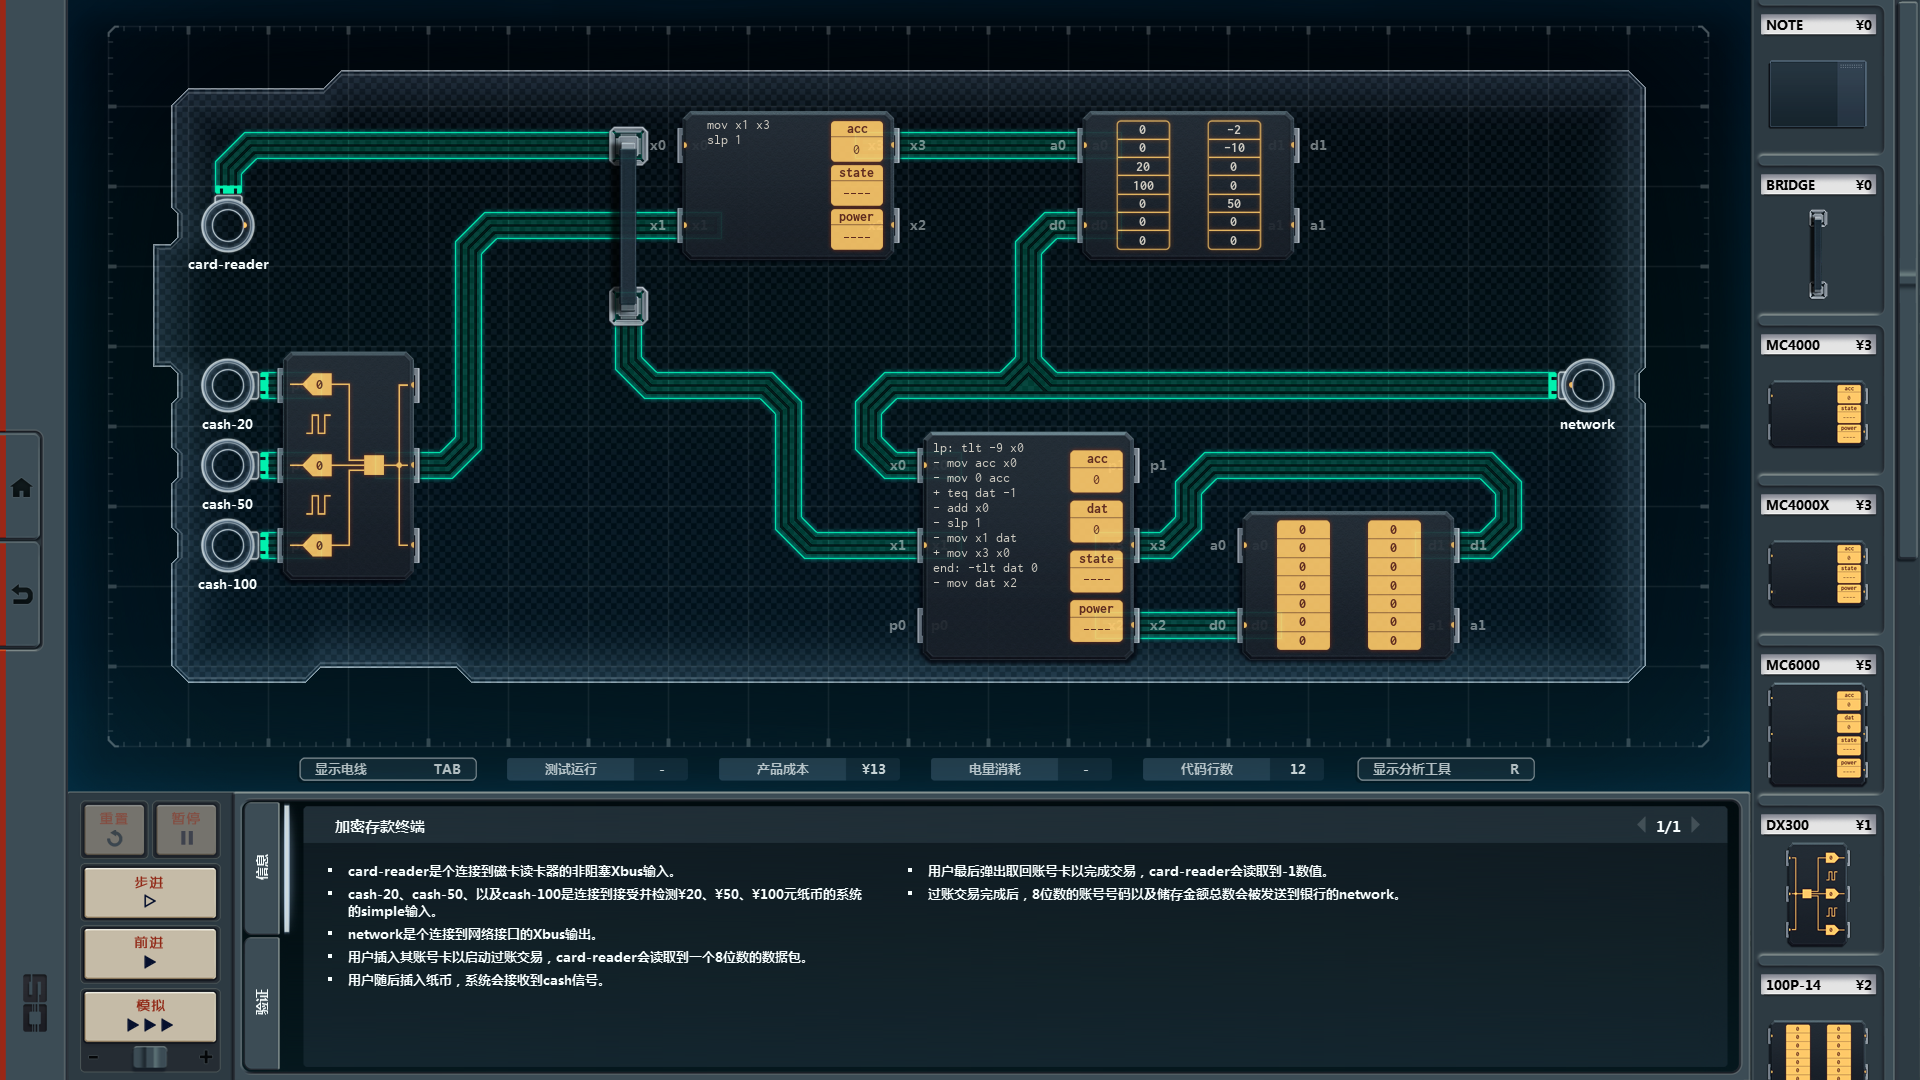Go to previous info page arrow
The image size is (1920, 1080).
click(1641, 826)
